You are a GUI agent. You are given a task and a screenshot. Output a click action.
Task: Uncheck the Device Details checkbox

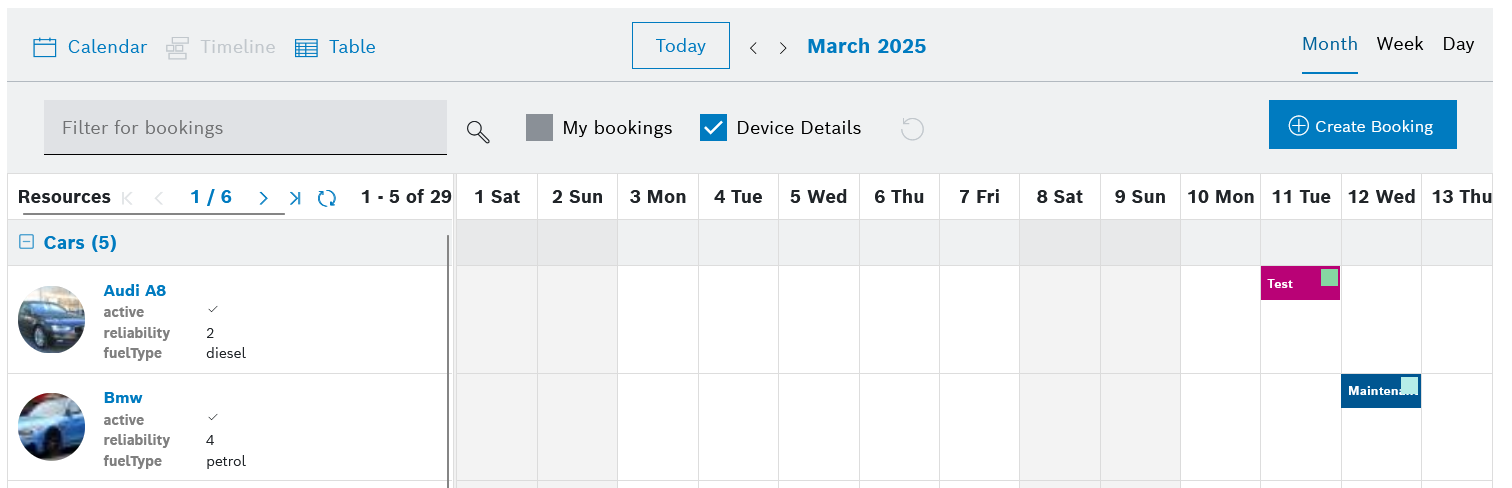713,128
